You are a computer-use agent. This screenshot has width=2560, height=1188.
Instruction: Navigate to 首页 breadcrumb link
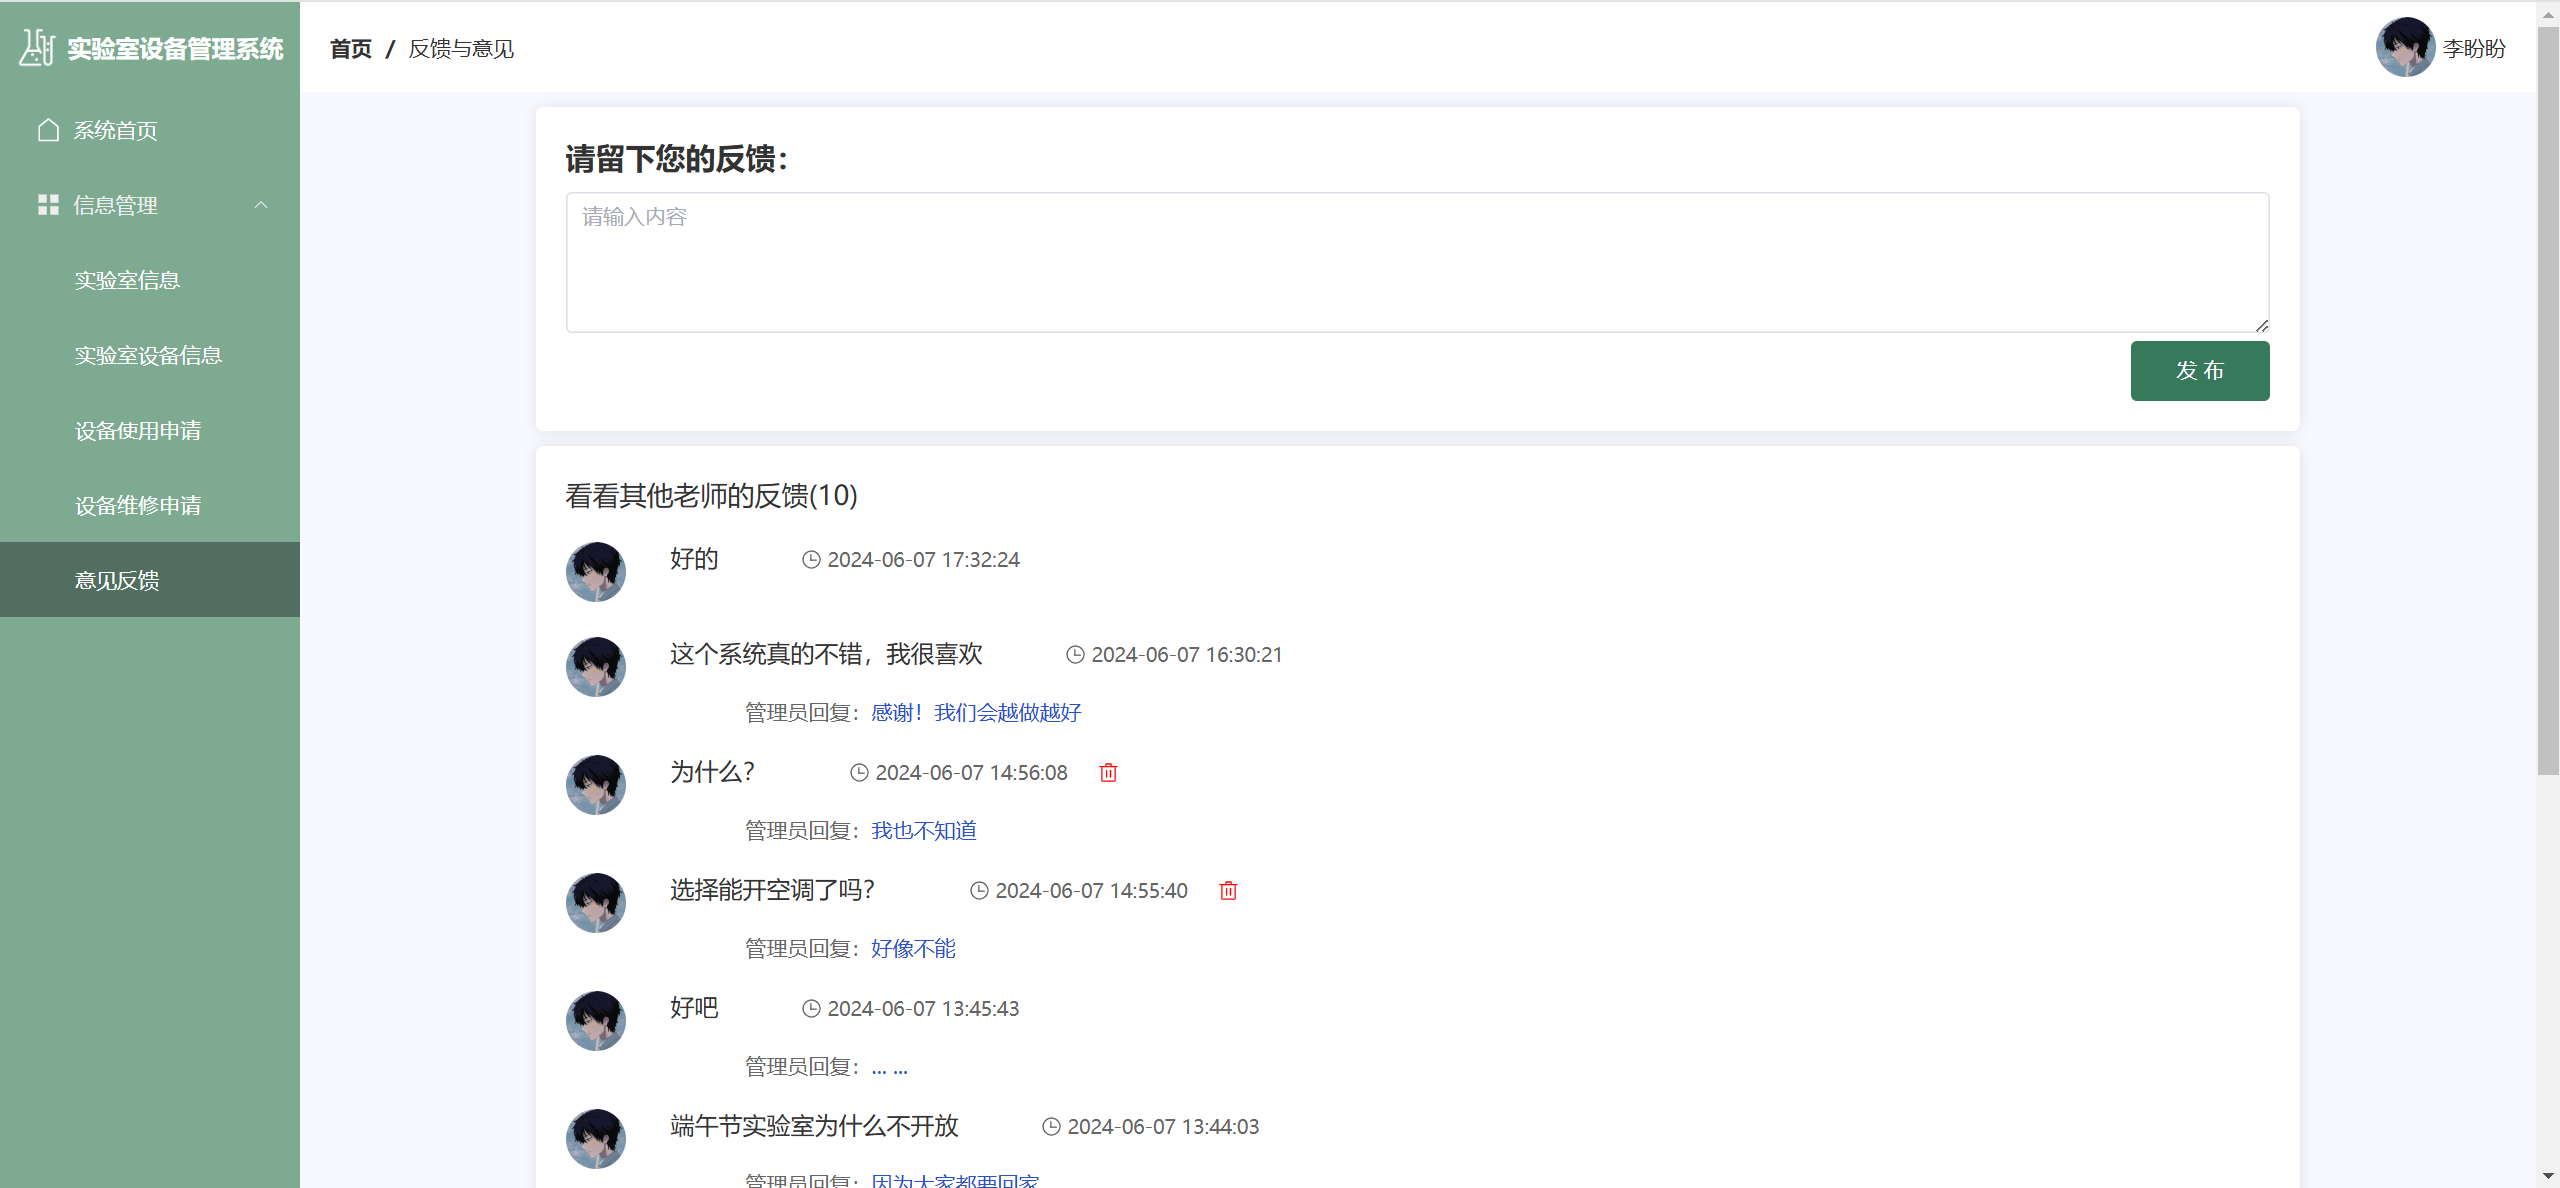(350, 48)
